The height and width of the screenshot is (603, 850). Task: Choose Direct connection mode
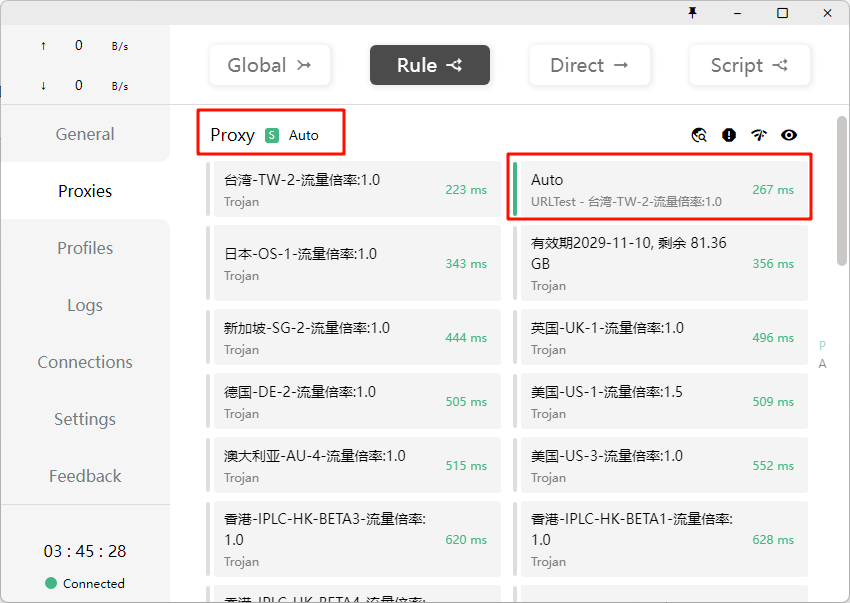(589, 65)
